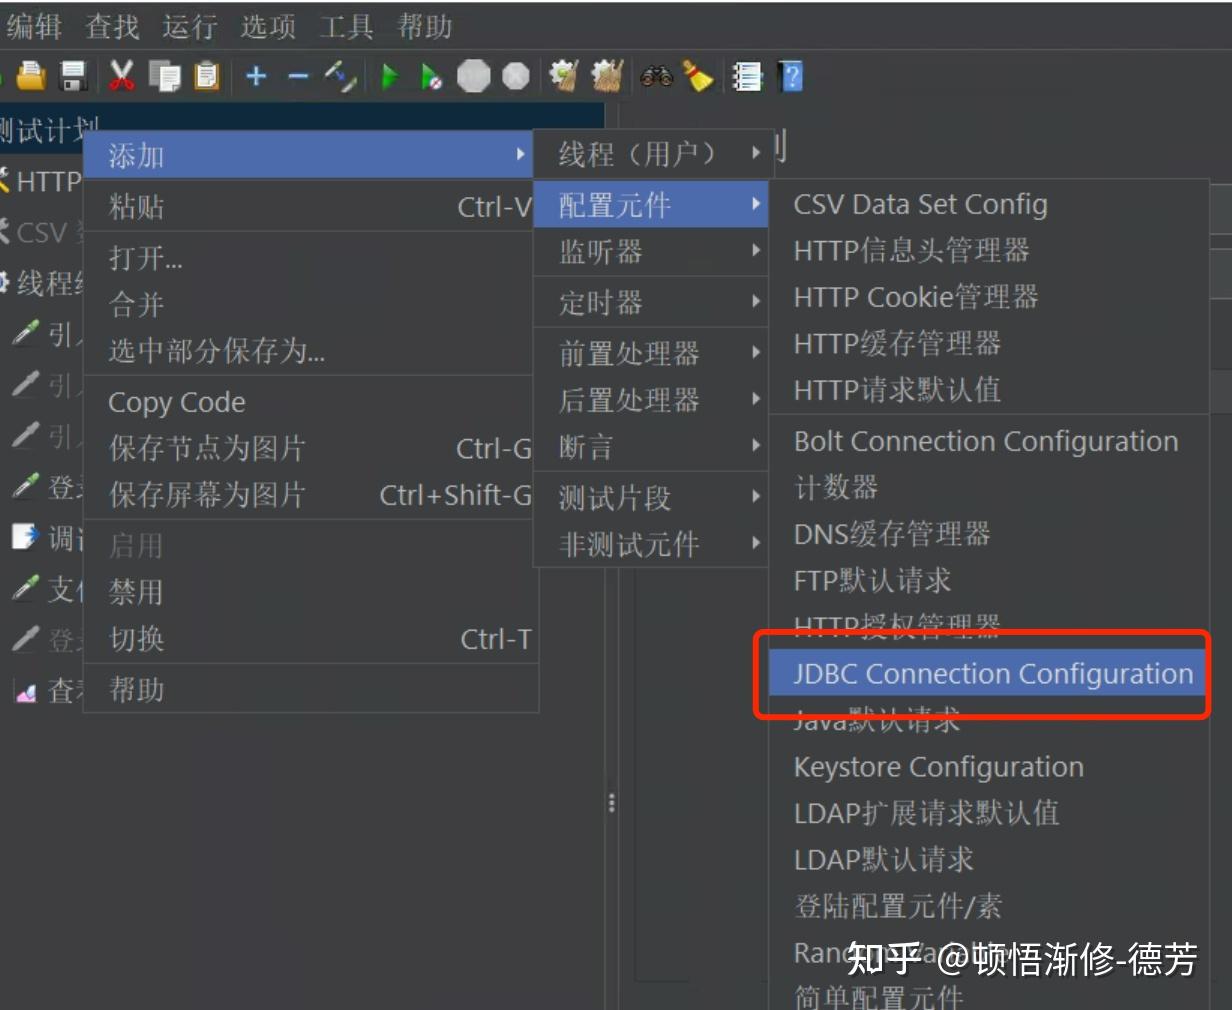Choose 粘贴 from the context menu

309,206
